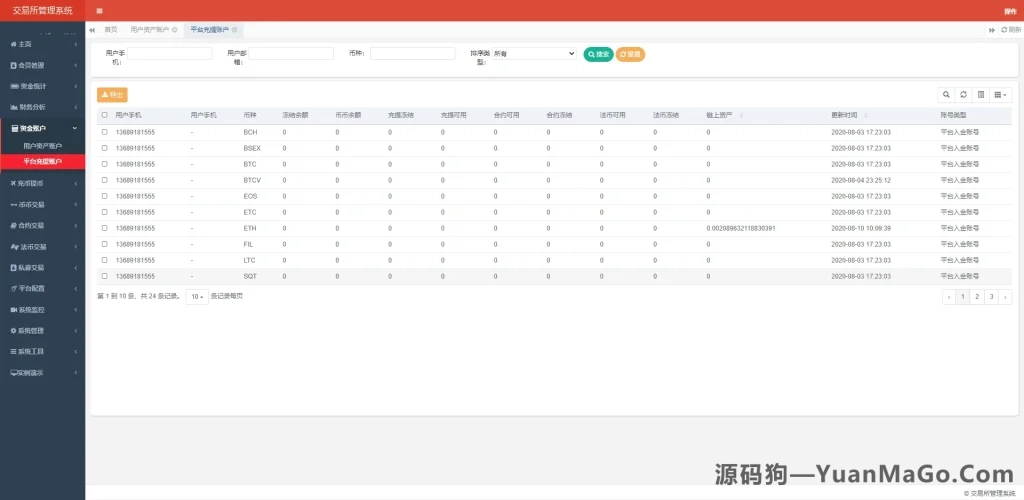The height and width of the screenshot is (500, 1024).
Task: Open the 操作 menu in header
Action: point(1012,11)
